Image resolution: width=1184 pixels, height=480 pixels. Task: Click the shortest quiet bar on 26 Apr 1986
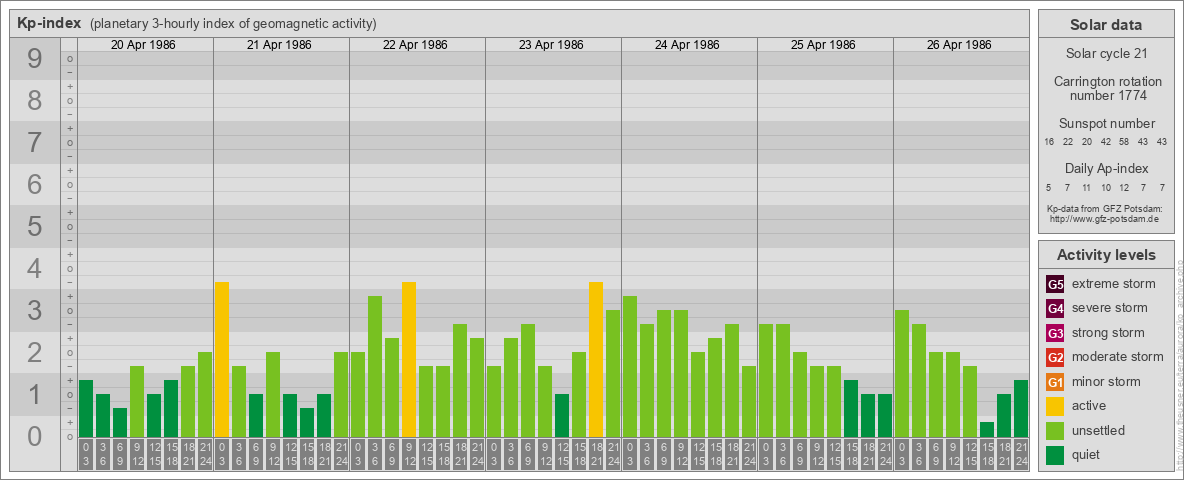point(987,429)
